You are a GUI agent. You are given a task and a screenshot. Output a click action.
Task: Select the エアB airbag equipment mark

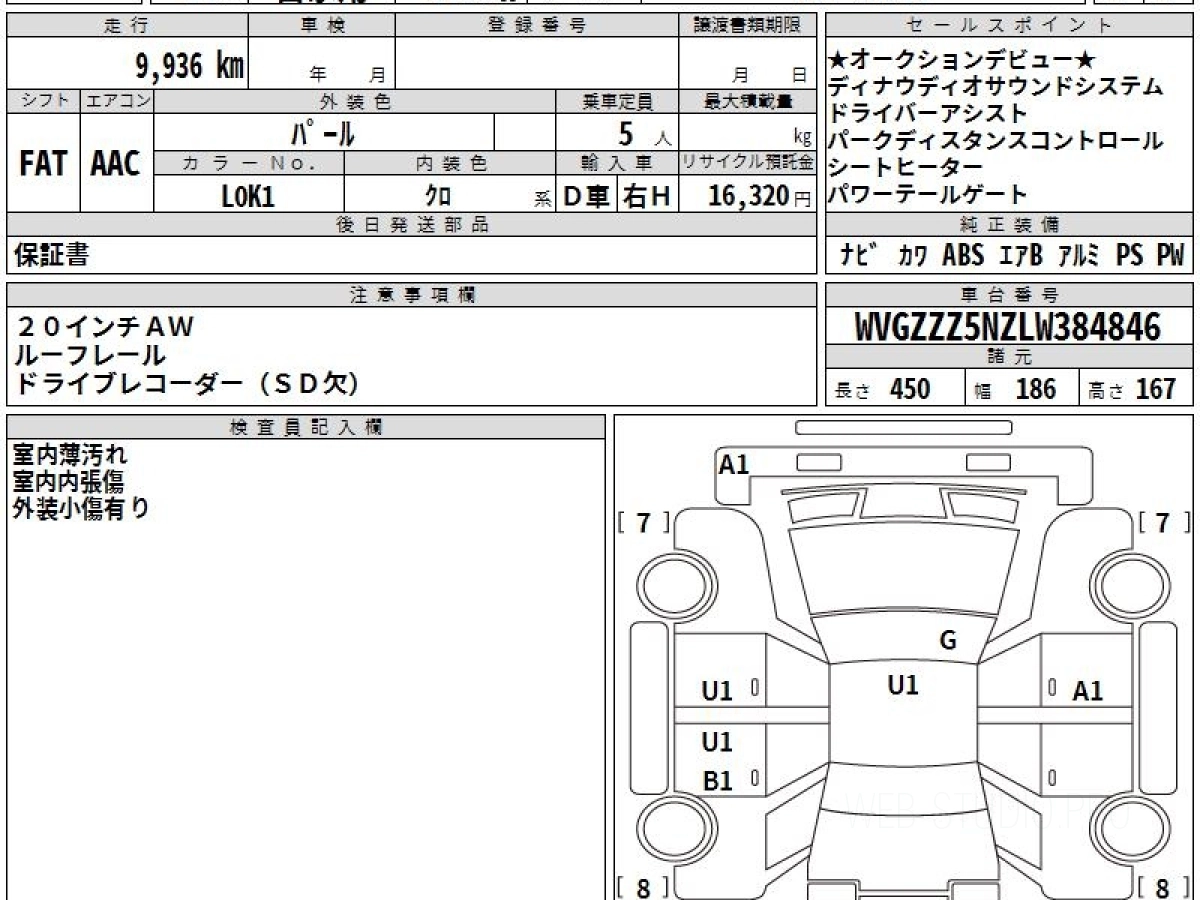(1021, 255)
